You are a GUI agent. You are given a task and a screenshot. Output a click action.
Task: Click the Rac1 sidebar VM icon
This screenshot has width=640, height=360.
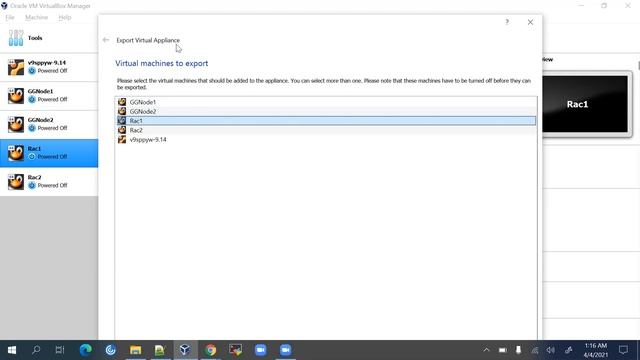[16, 153]
